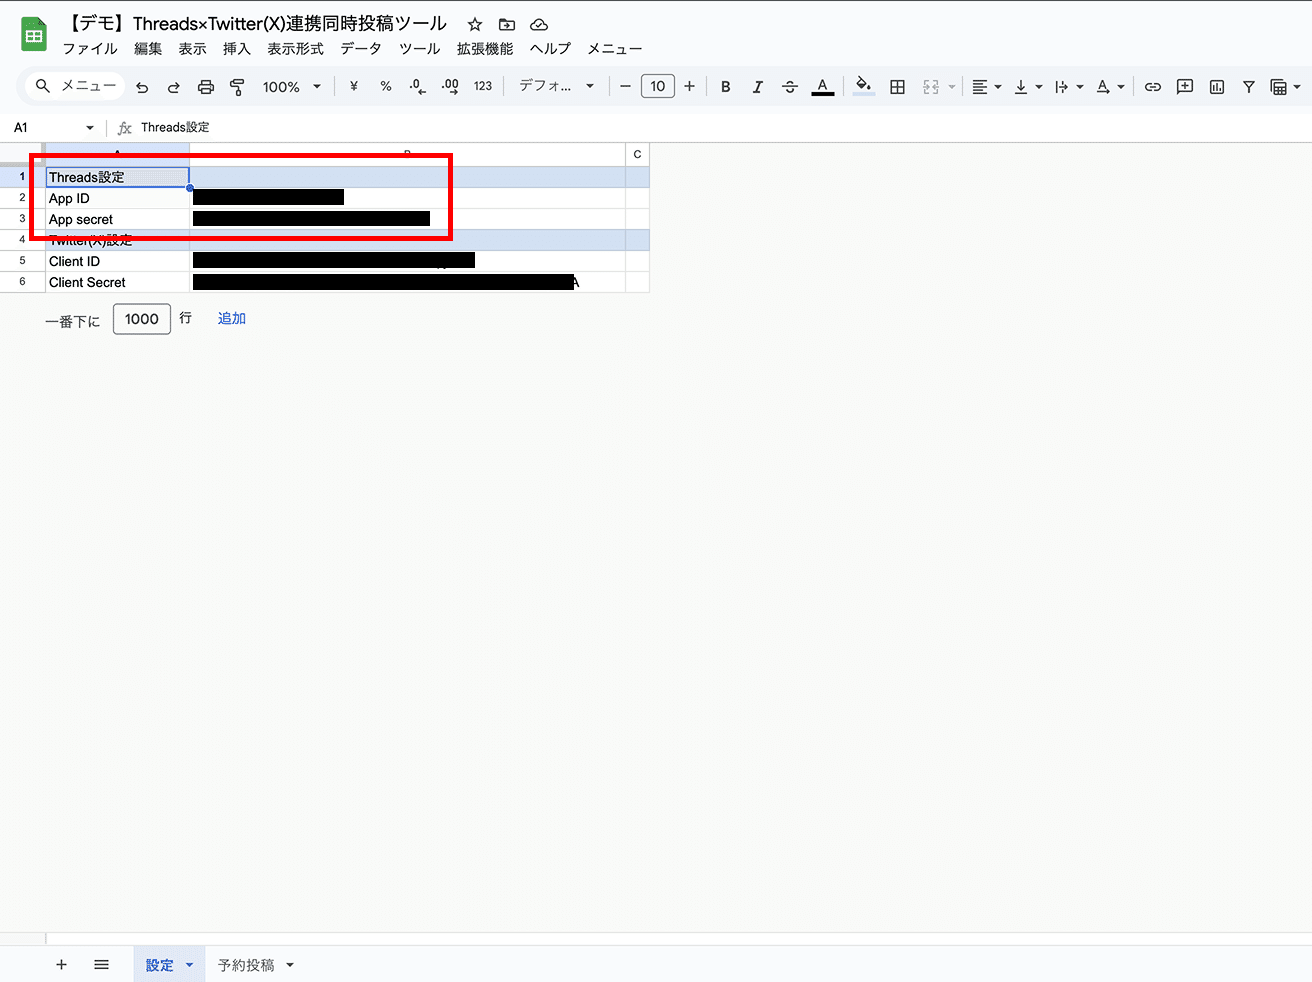Print the spreadsheet
This screenshot has width=1312, height=982.
tap(206, 87)
